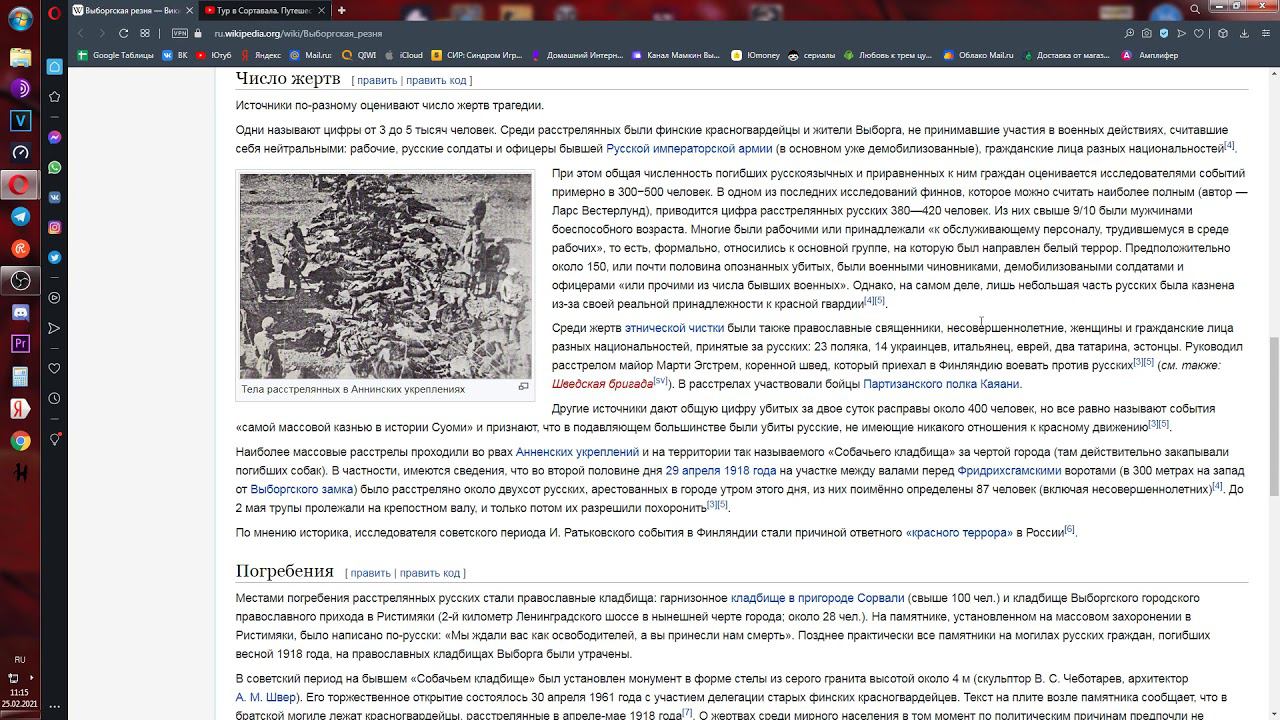Open the Юmoney bookmark

pos(755,55)
